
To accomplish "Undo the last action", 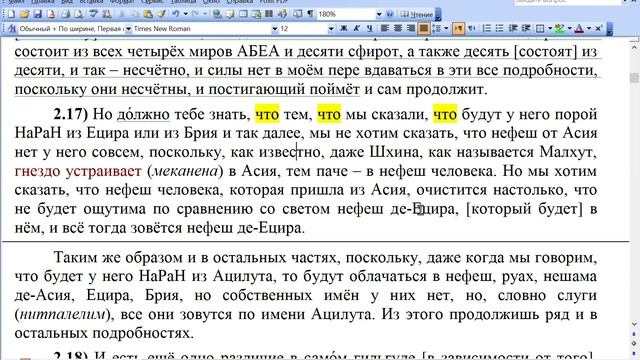I will pos(176,14).
